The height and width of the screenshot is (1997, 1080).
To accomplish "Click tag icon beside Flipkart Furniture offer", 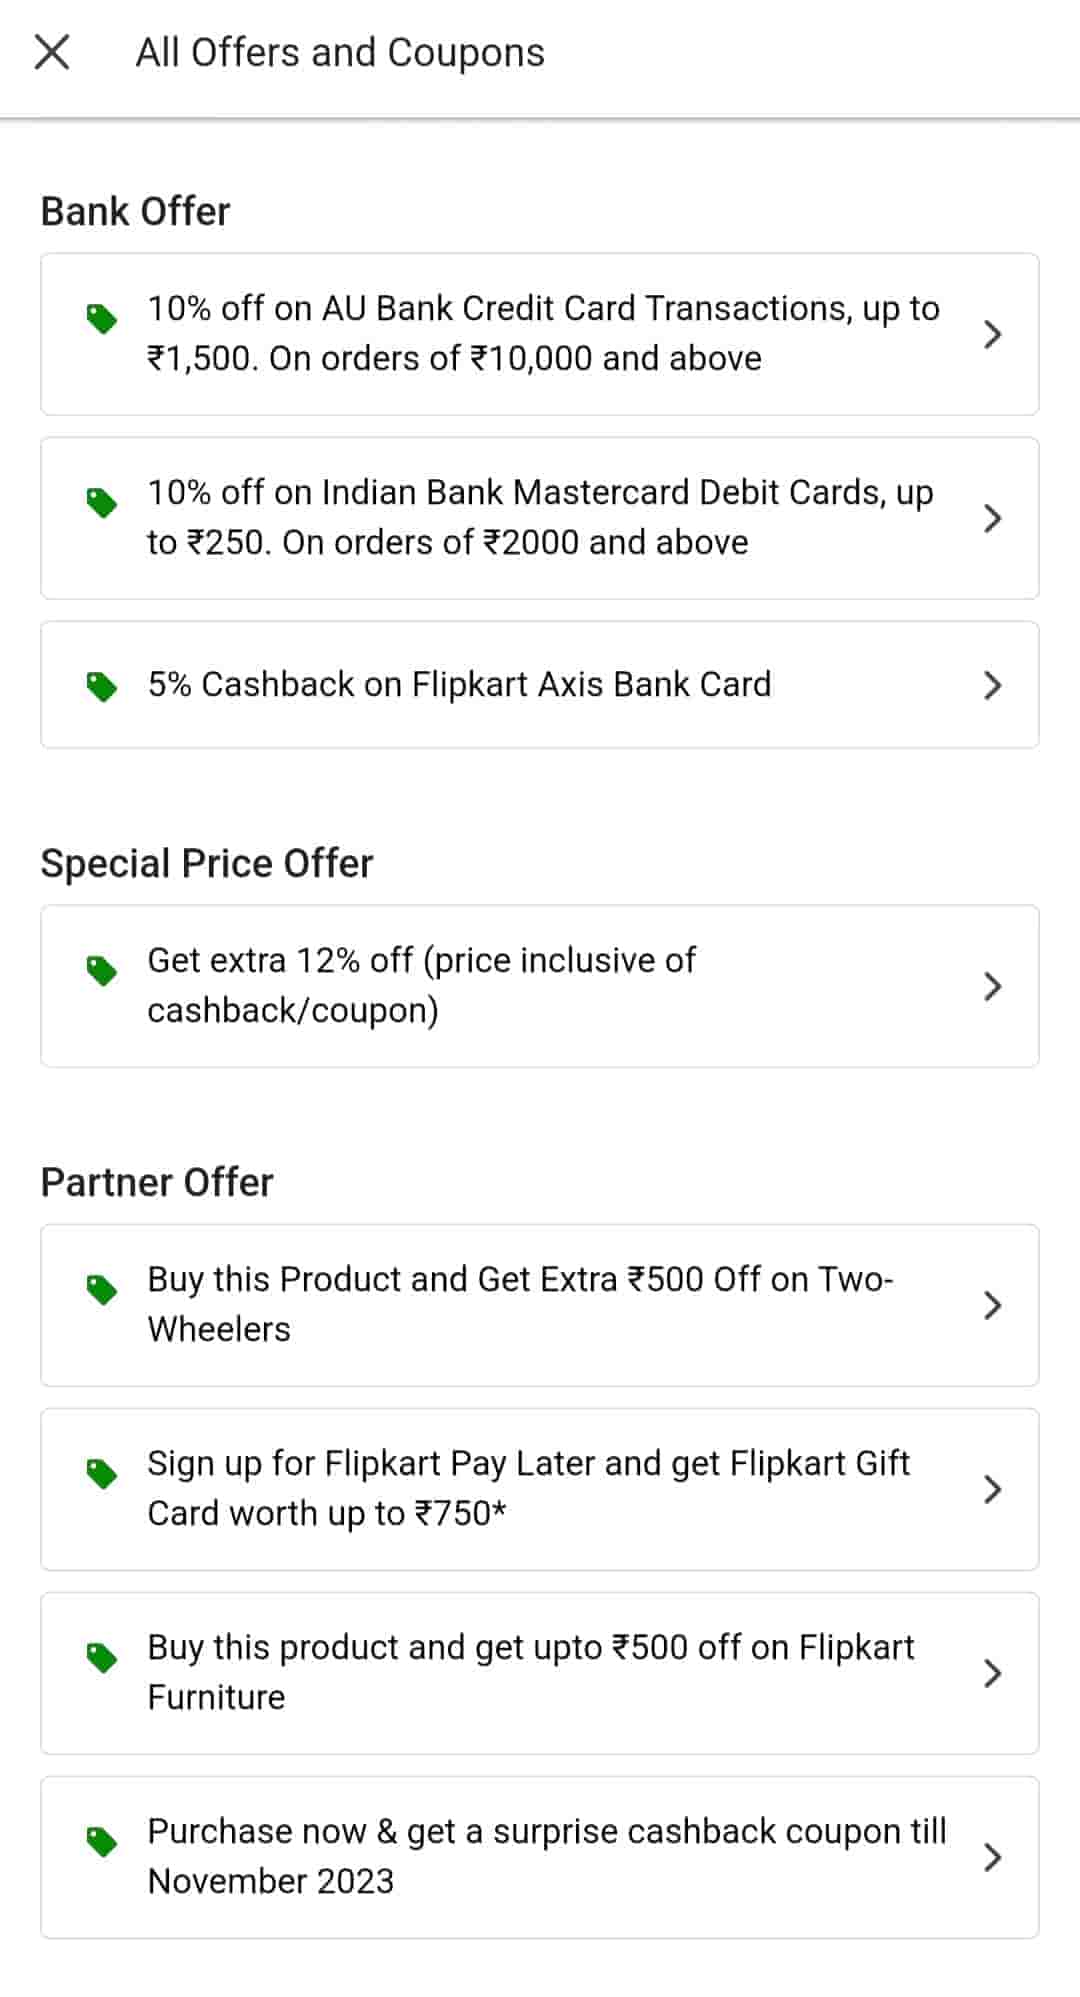I will (102, 1658).
